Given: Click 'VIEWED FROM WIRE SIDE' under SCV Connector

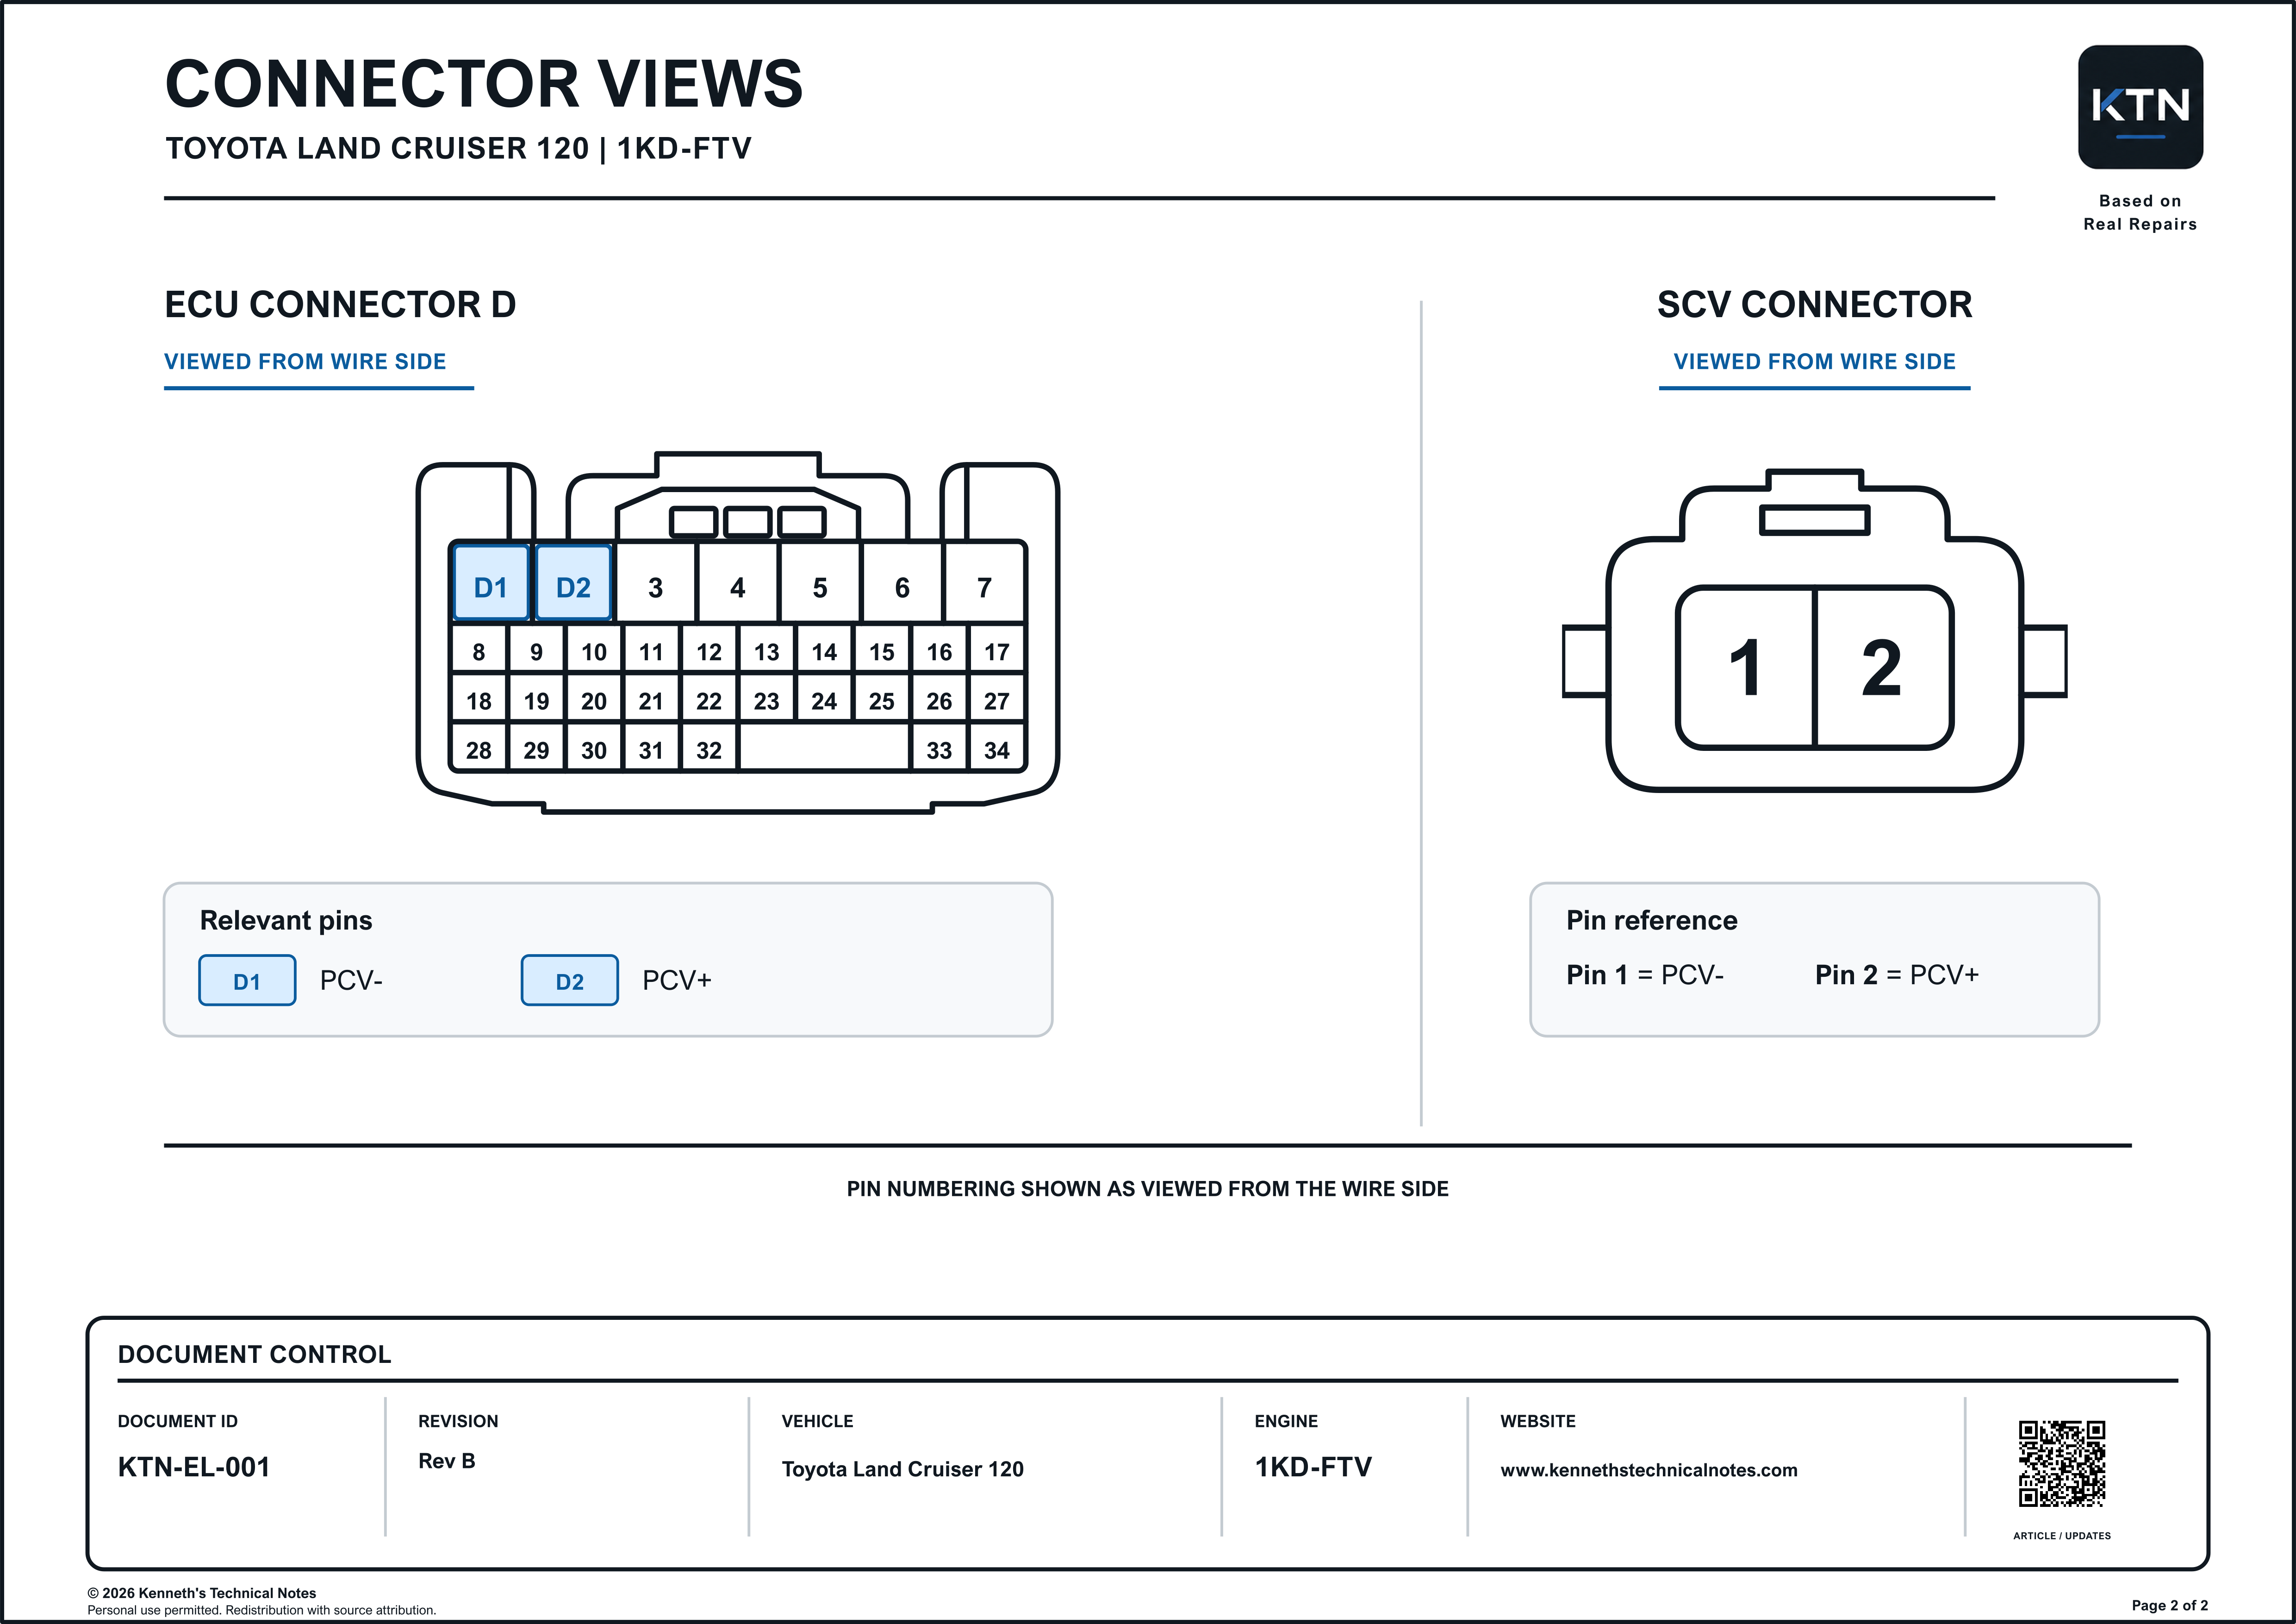Looking at the screenshot, I should coord(1815,362).
